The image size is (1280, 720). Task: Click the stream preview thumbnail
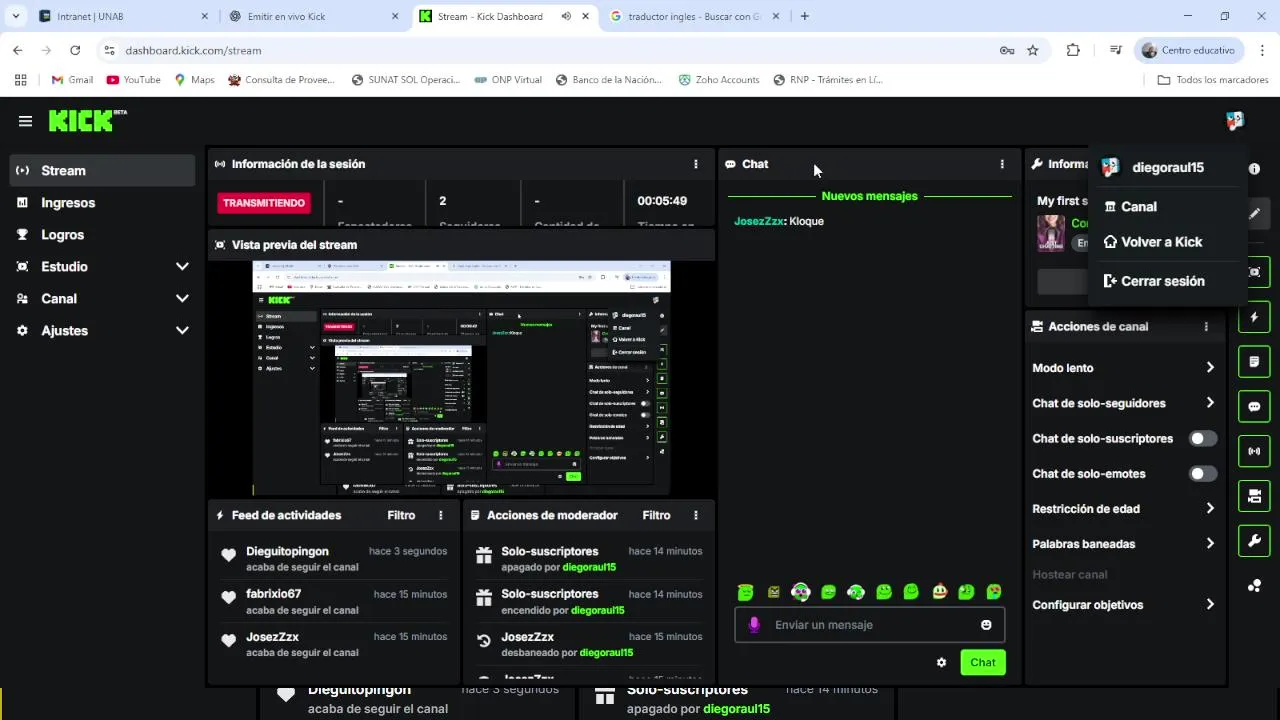coord(461,378)
